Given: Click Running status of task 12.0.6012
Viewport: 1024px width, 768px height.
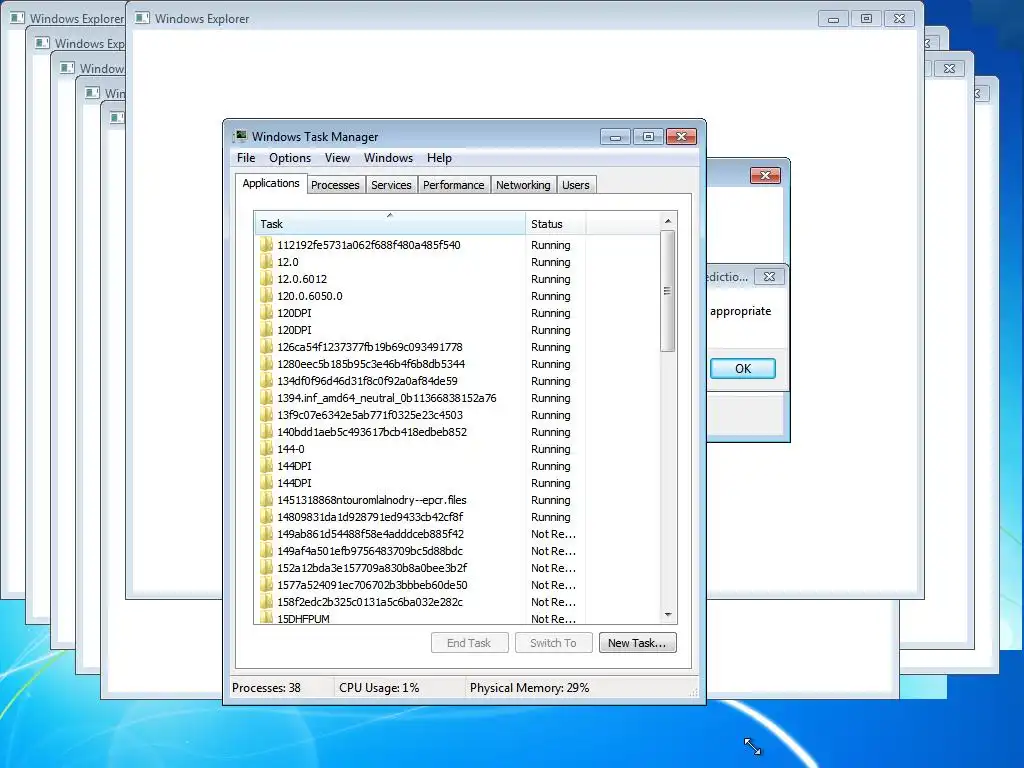Looking at the screenshot, I should [551, 279].
